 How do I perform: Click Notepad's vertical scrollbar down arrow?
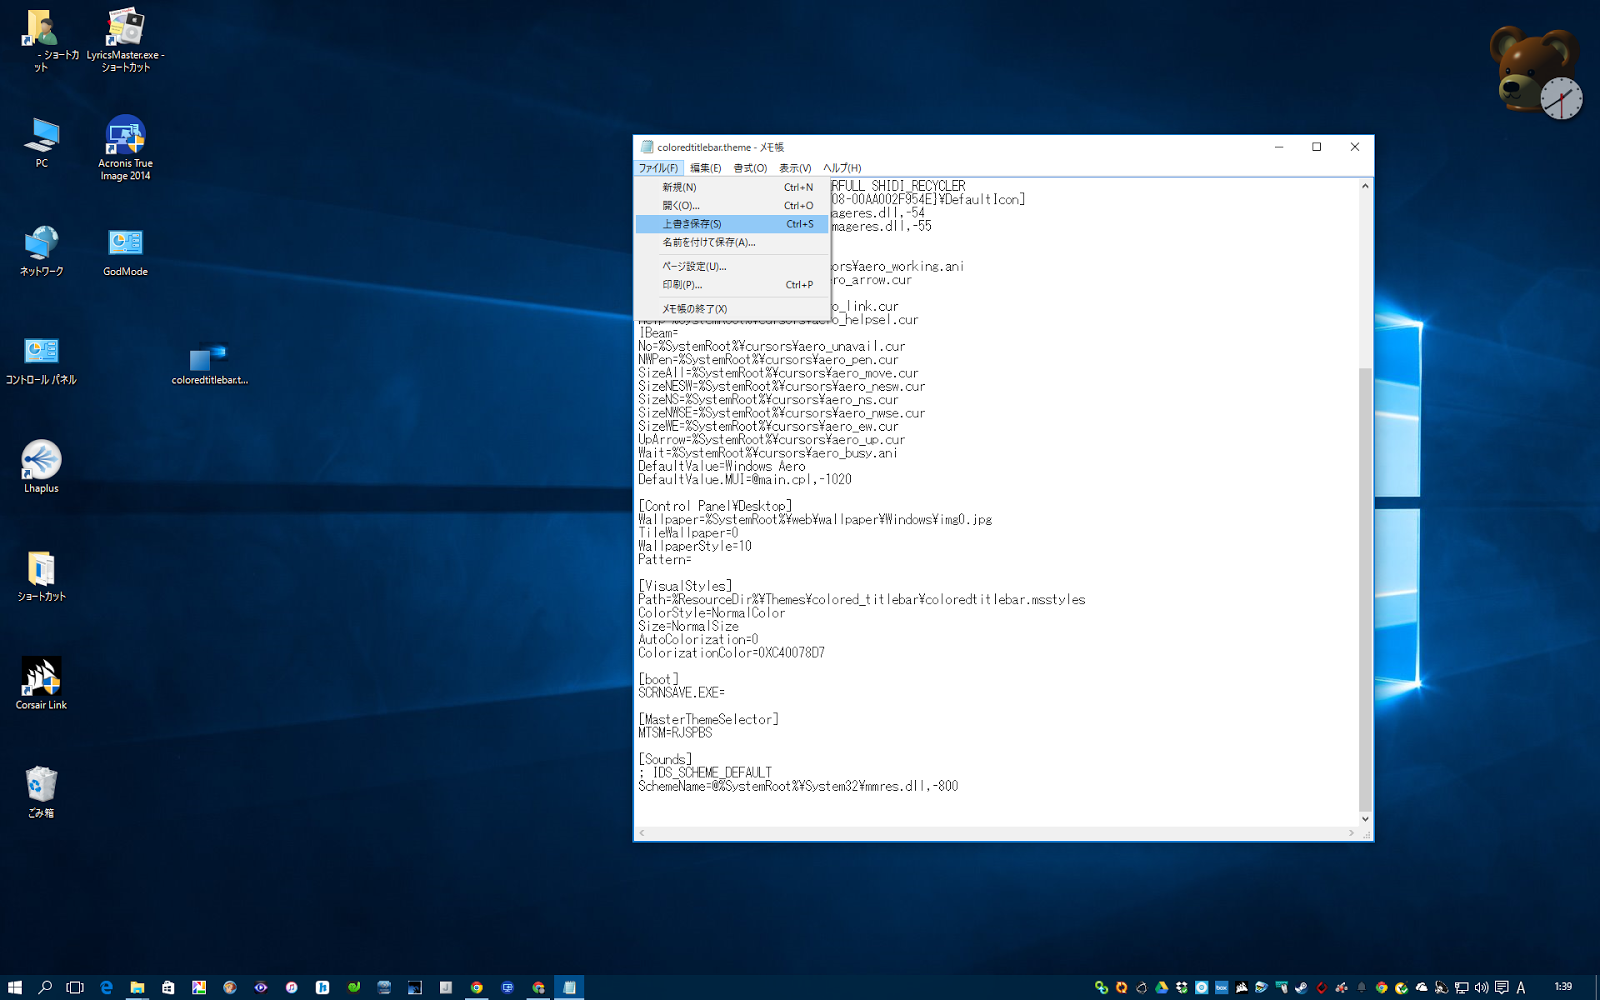[x=1365, y=819]
